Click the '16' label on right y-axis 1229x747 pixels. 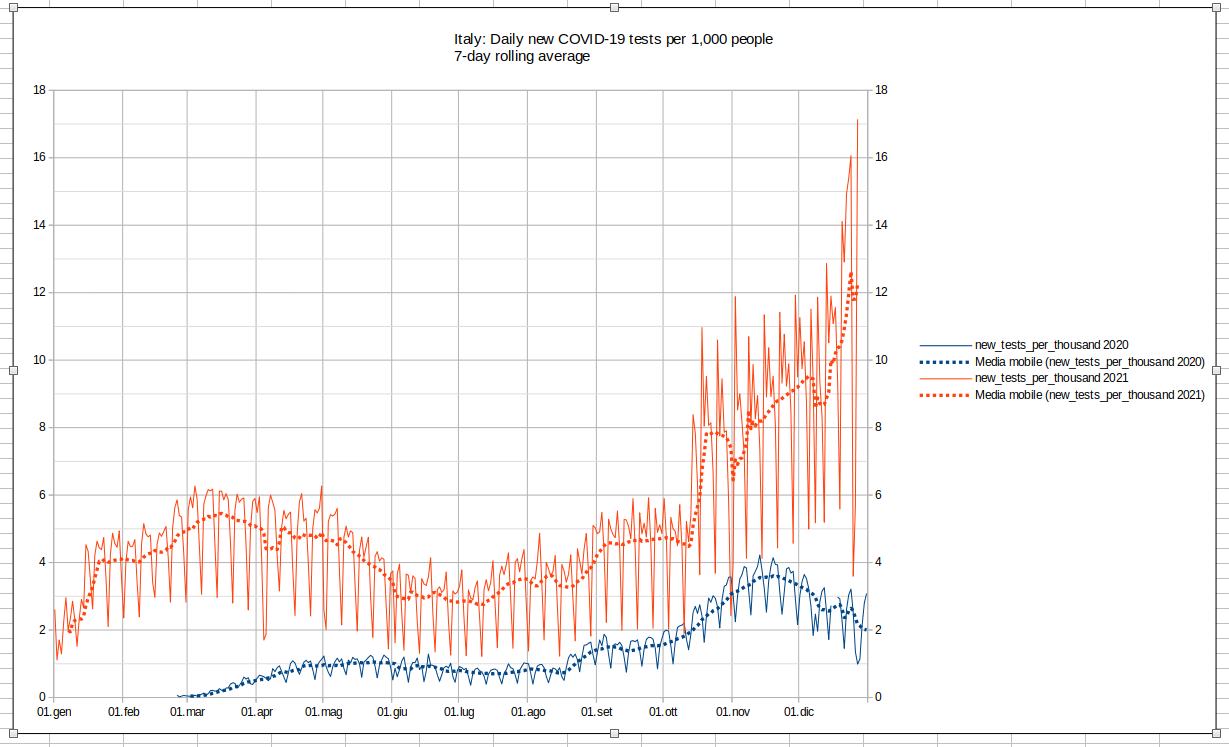pos(881,157)
